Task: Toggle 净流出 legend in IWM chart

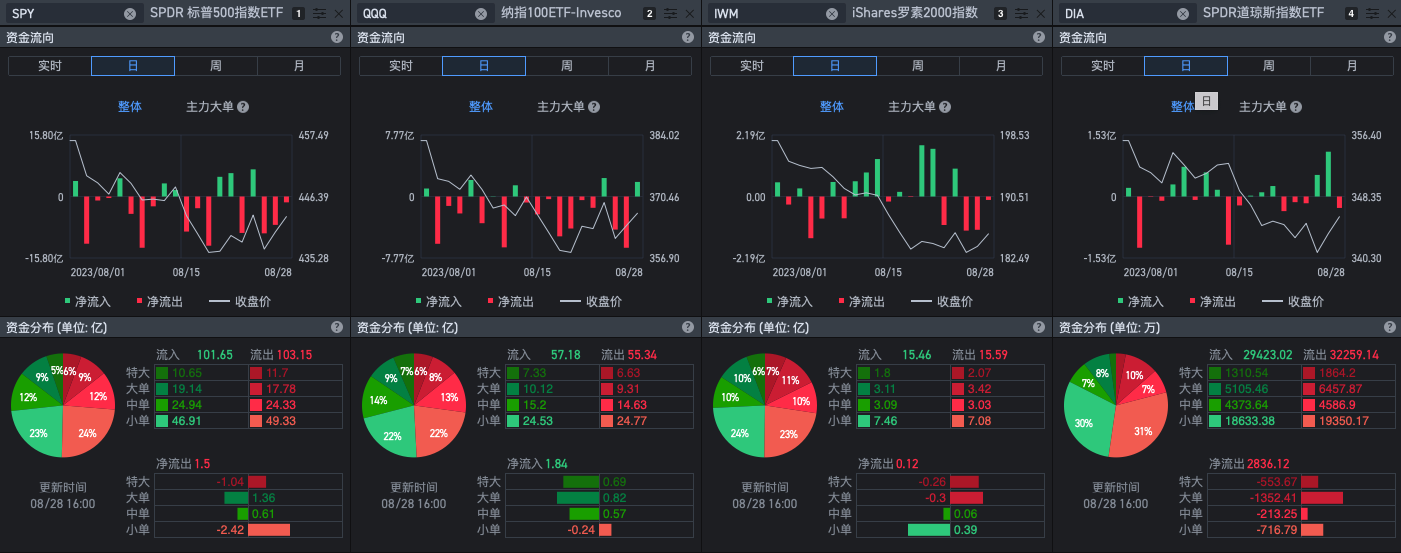Action: (x=861, y=301)
